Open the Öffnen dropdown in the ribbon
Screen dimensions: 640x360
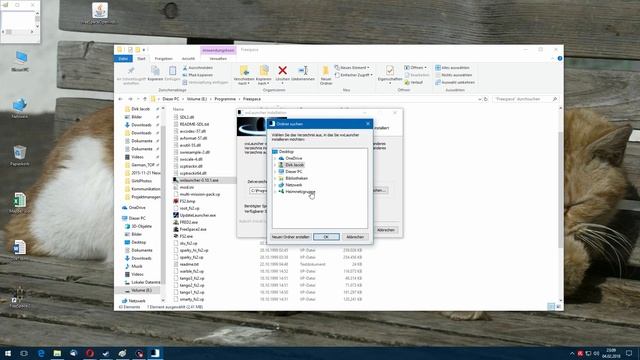[416, 68]
